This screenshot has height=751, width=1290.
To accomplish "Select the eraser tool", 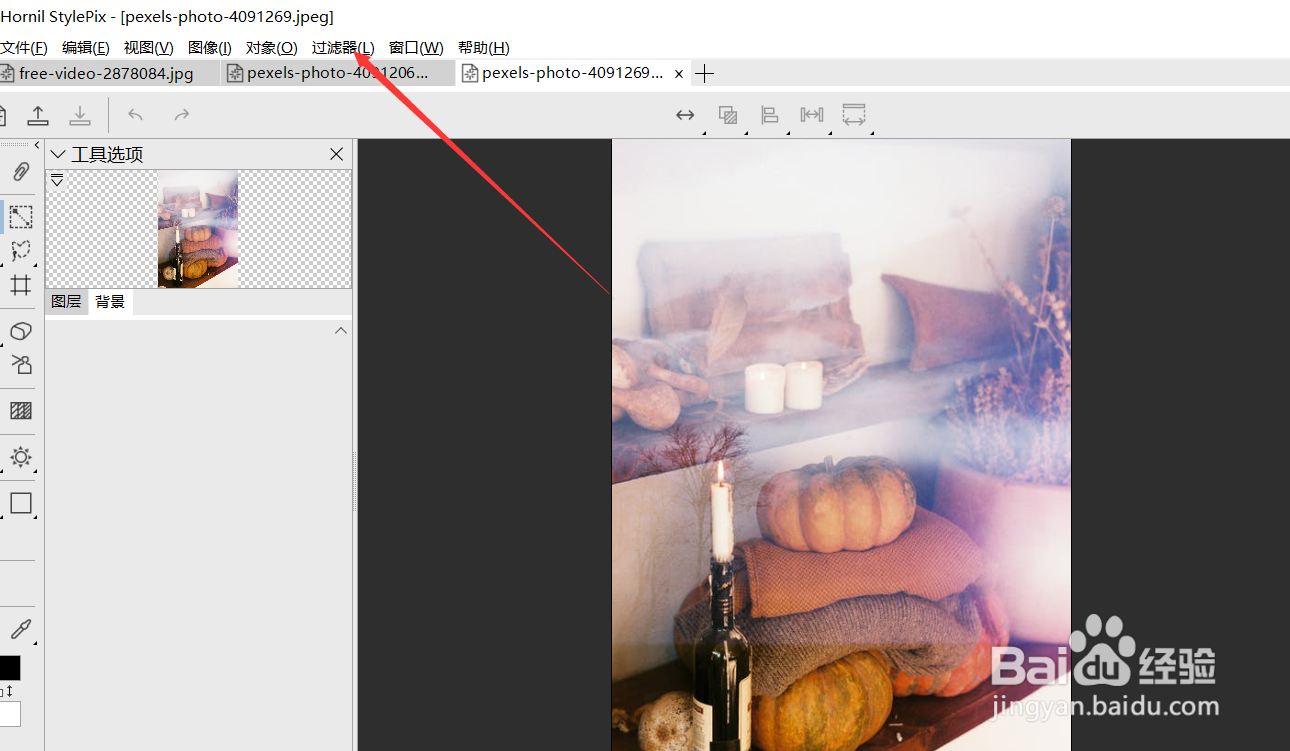I will point(21,331).
